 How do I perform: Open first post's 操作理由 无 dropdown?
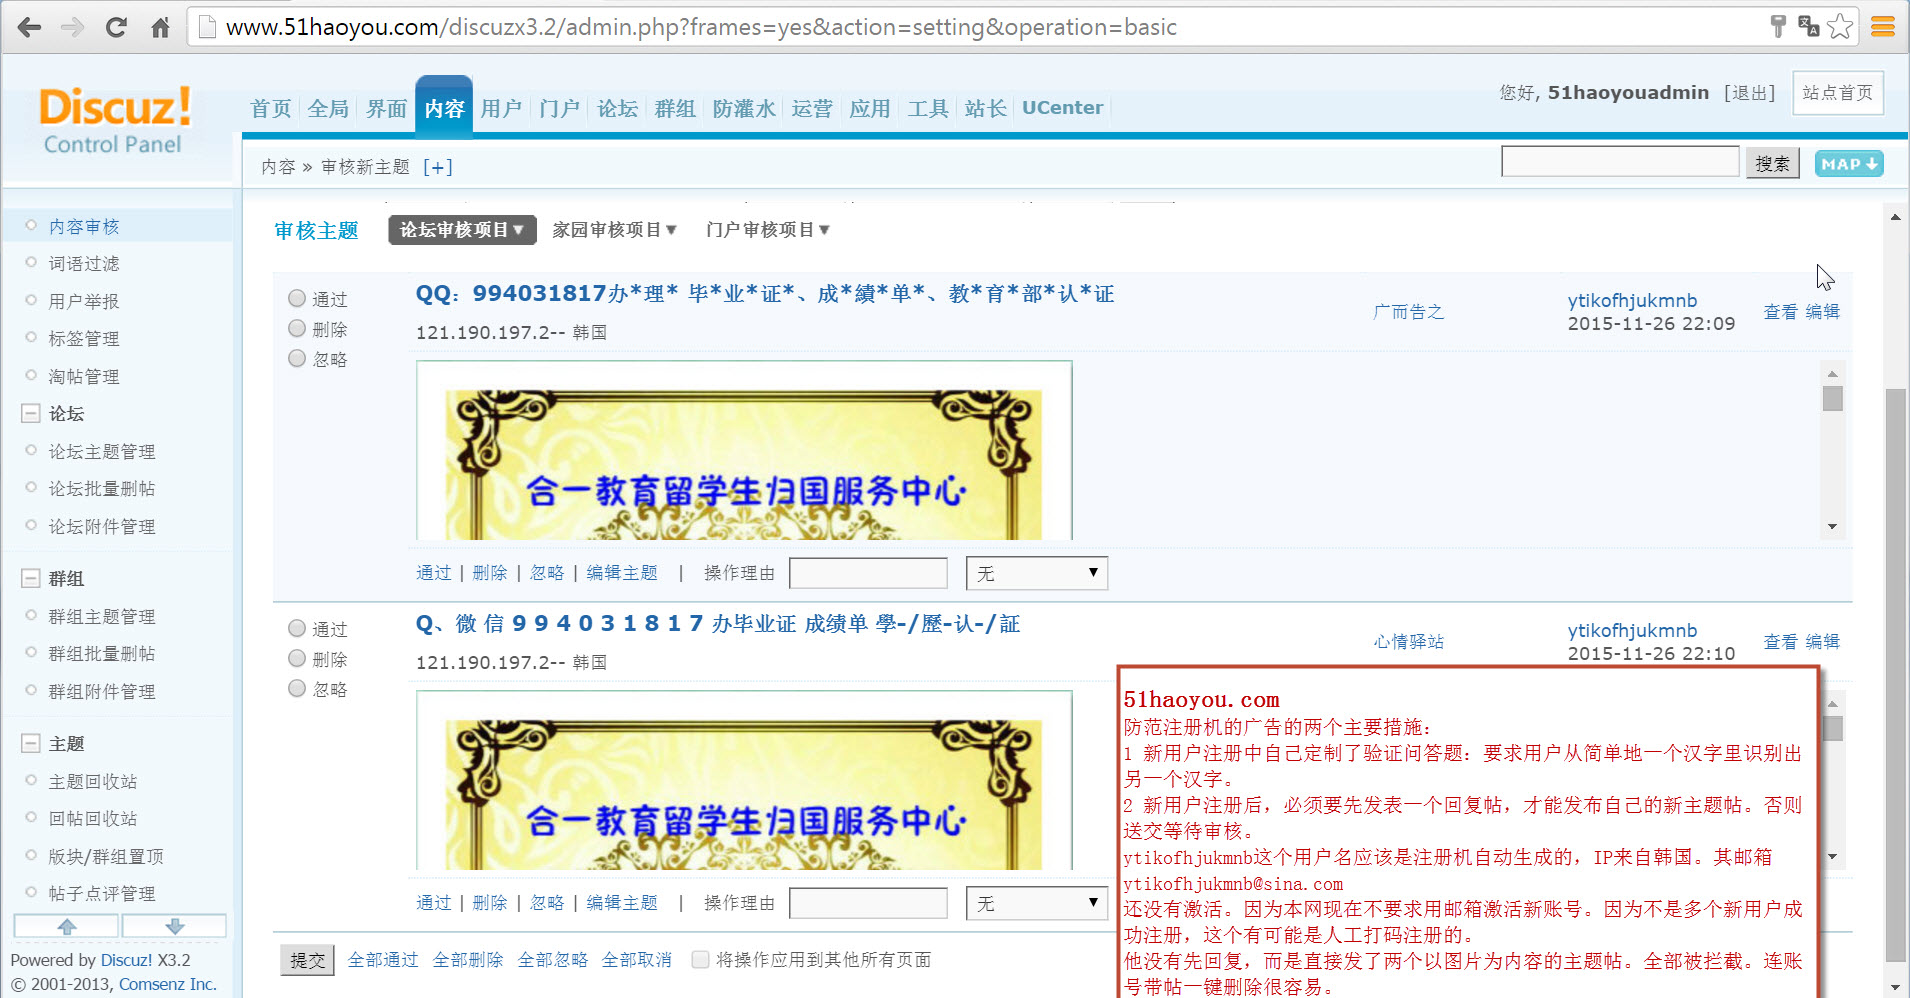1036,573
